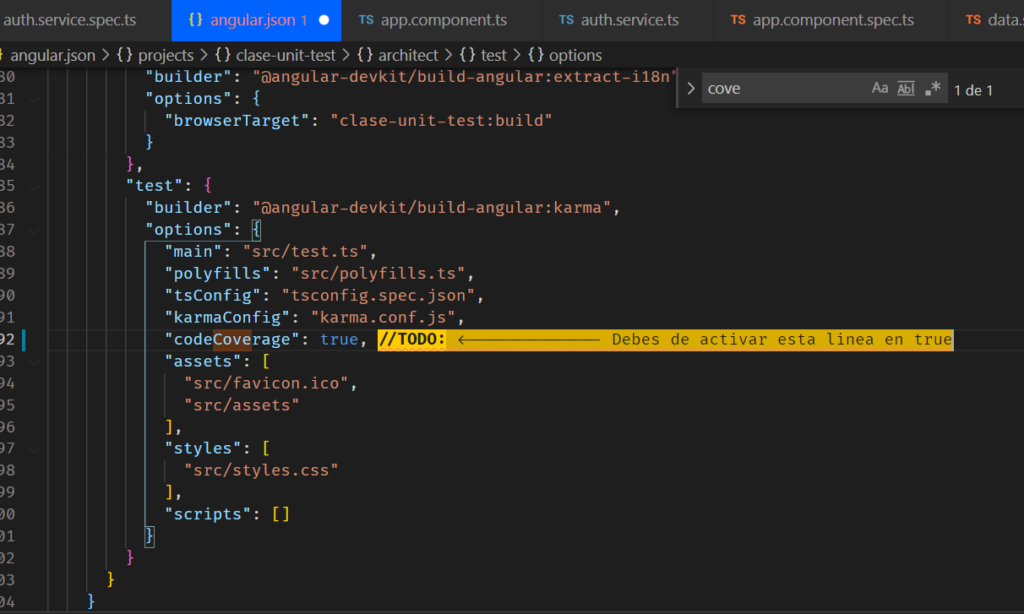Select 'projects' in the breadcrumb path
Viewport: 1024px width, 614px height.
point(164,55)
